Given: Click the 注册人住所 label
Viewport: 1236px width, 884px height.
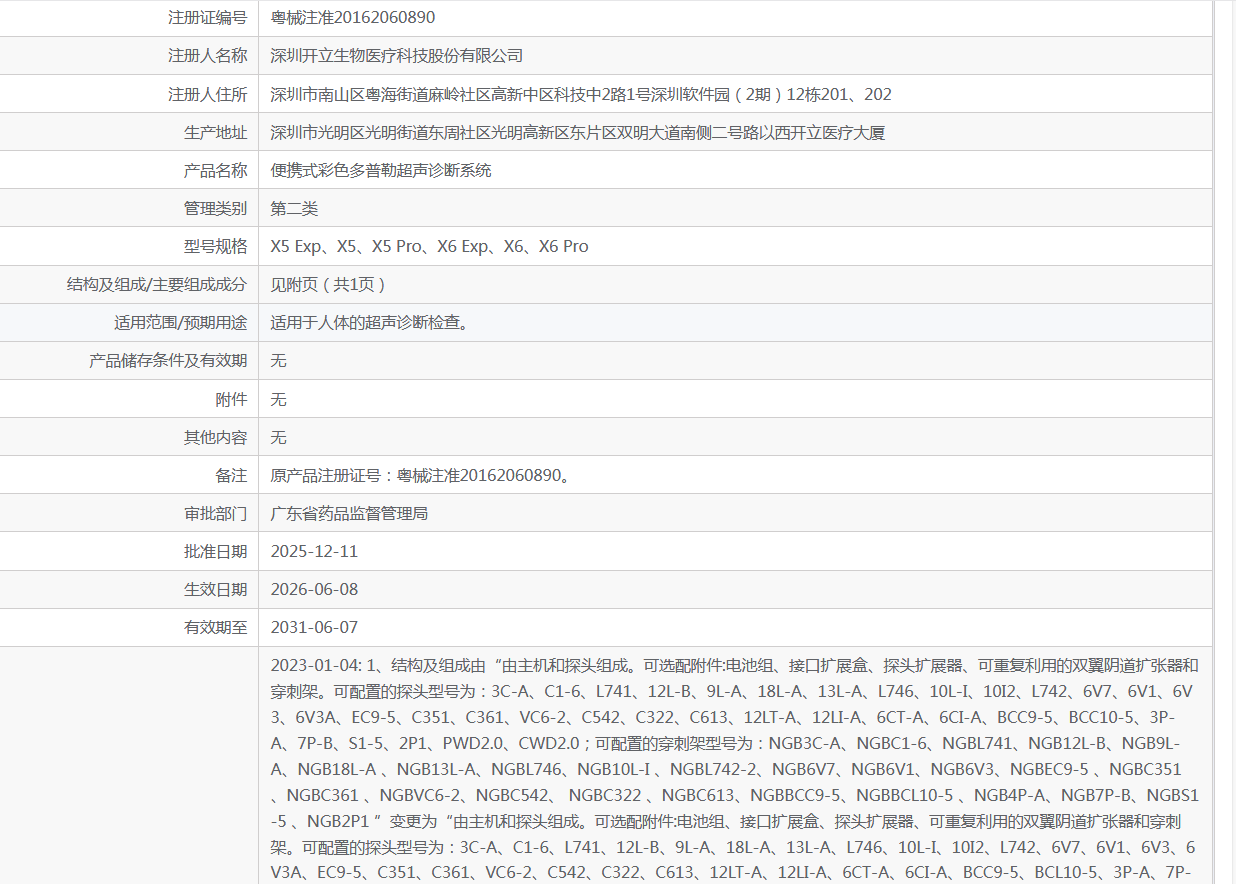Looking at the screenshot, I should [207, 94].
